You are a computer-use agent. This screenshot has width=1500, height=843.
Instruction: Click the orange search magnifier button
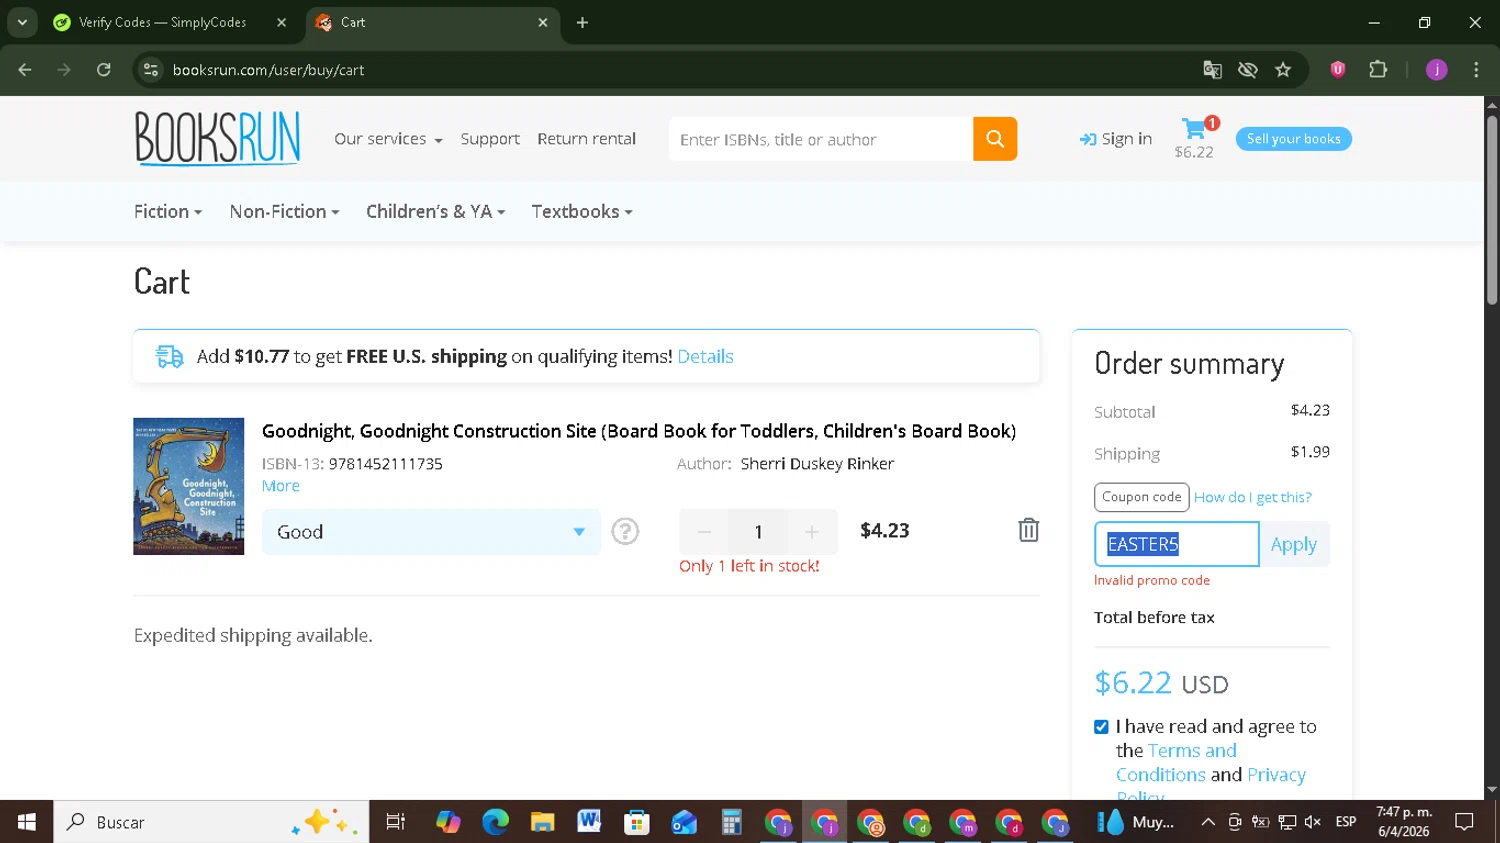pos(995,139)
